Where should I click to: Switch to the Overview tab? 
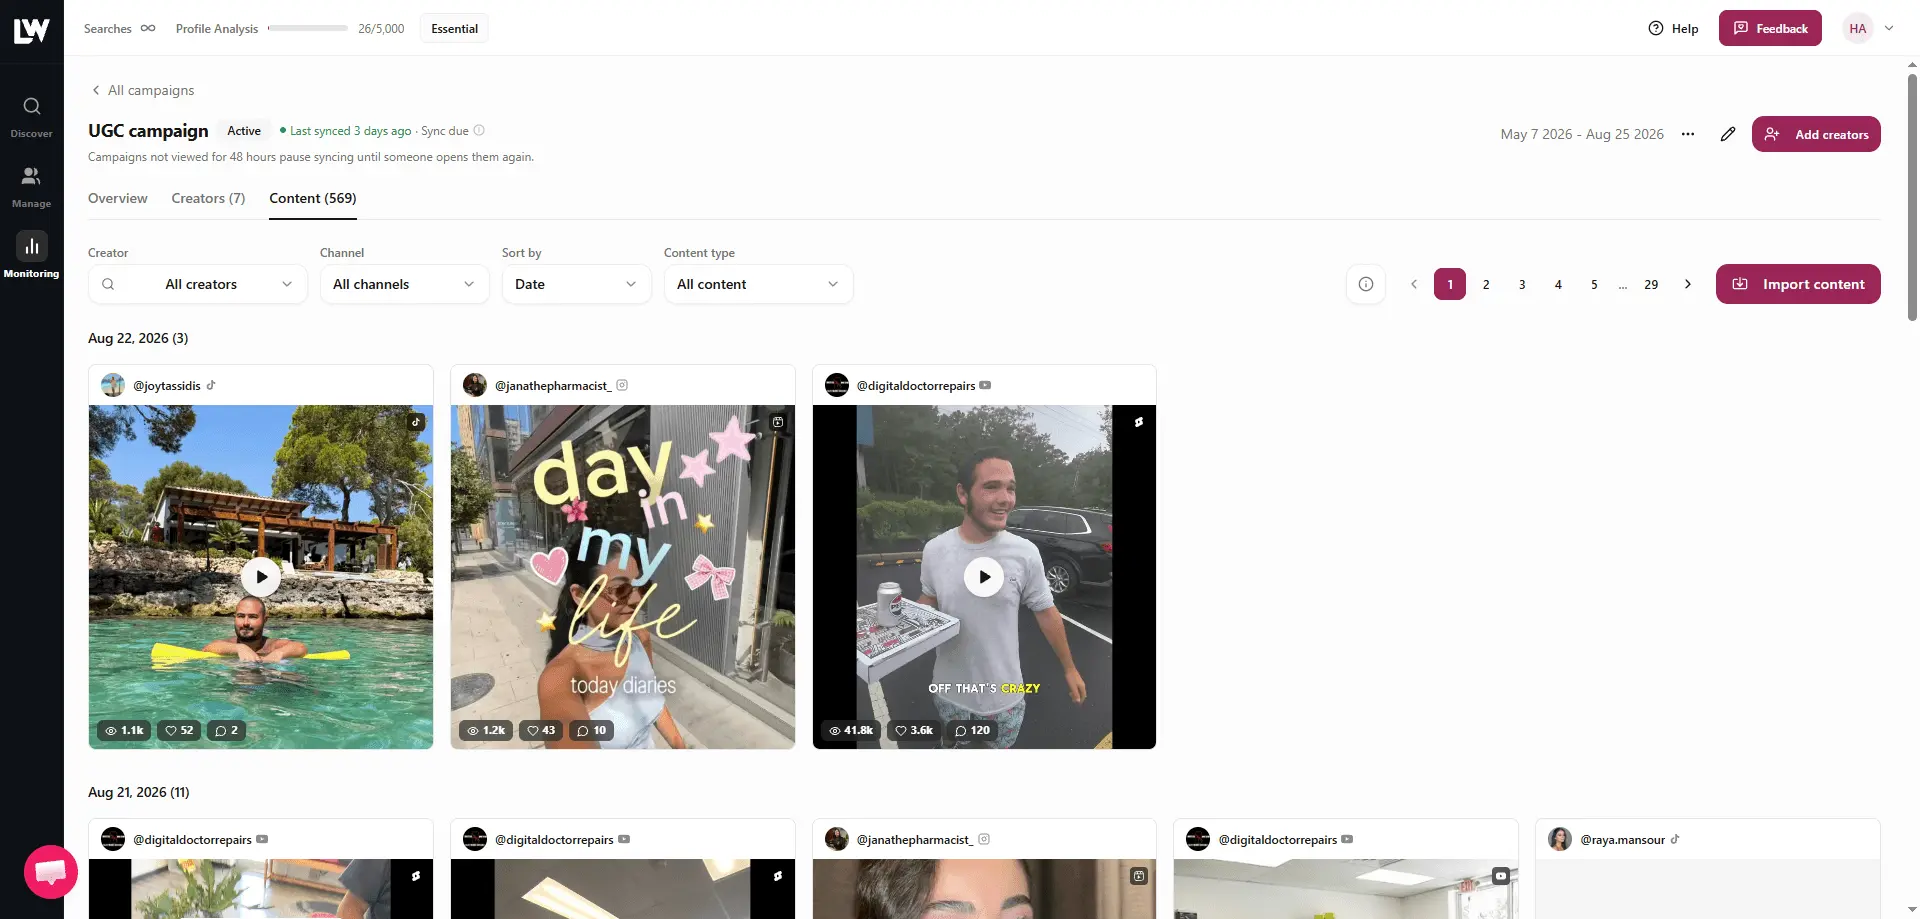[x=118, y=198]
